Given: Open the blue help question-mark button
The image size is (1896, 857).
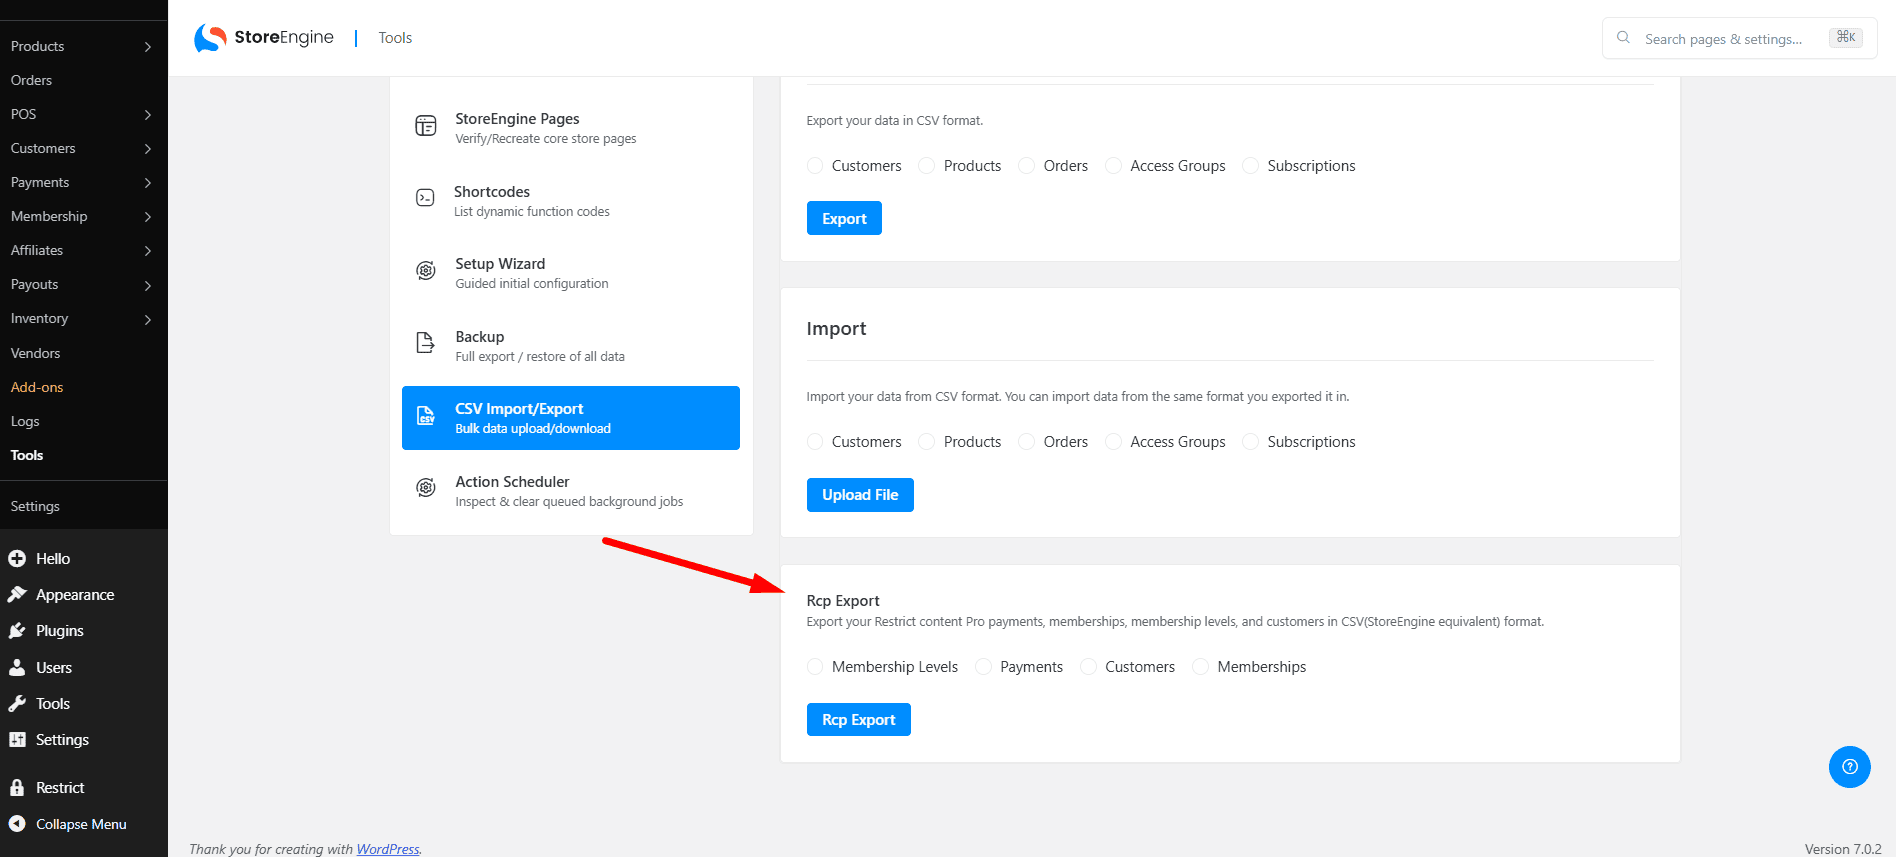Looking at the screenshot, I should click(x=1850, y=767).
